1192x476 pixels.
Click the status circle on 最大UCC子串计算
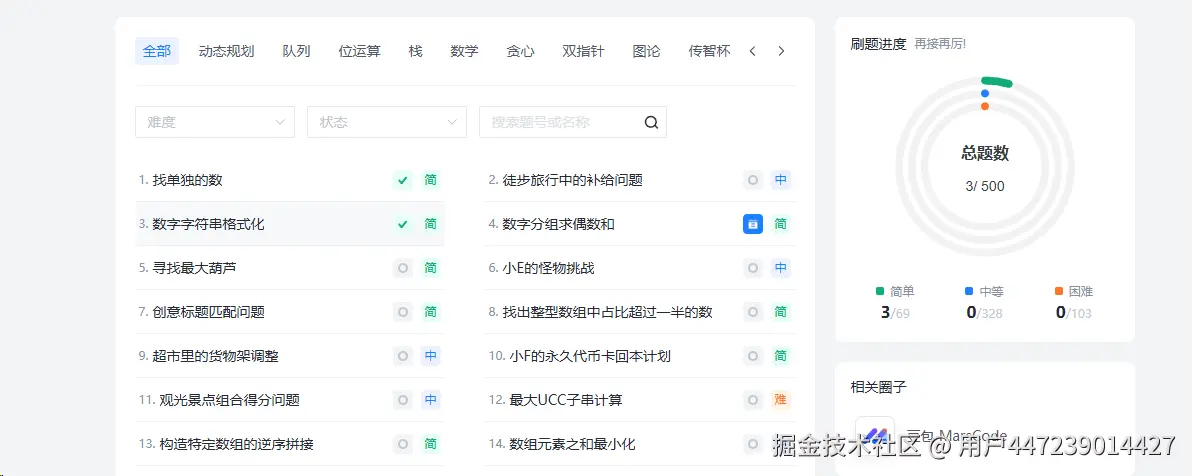click(753, 400)
